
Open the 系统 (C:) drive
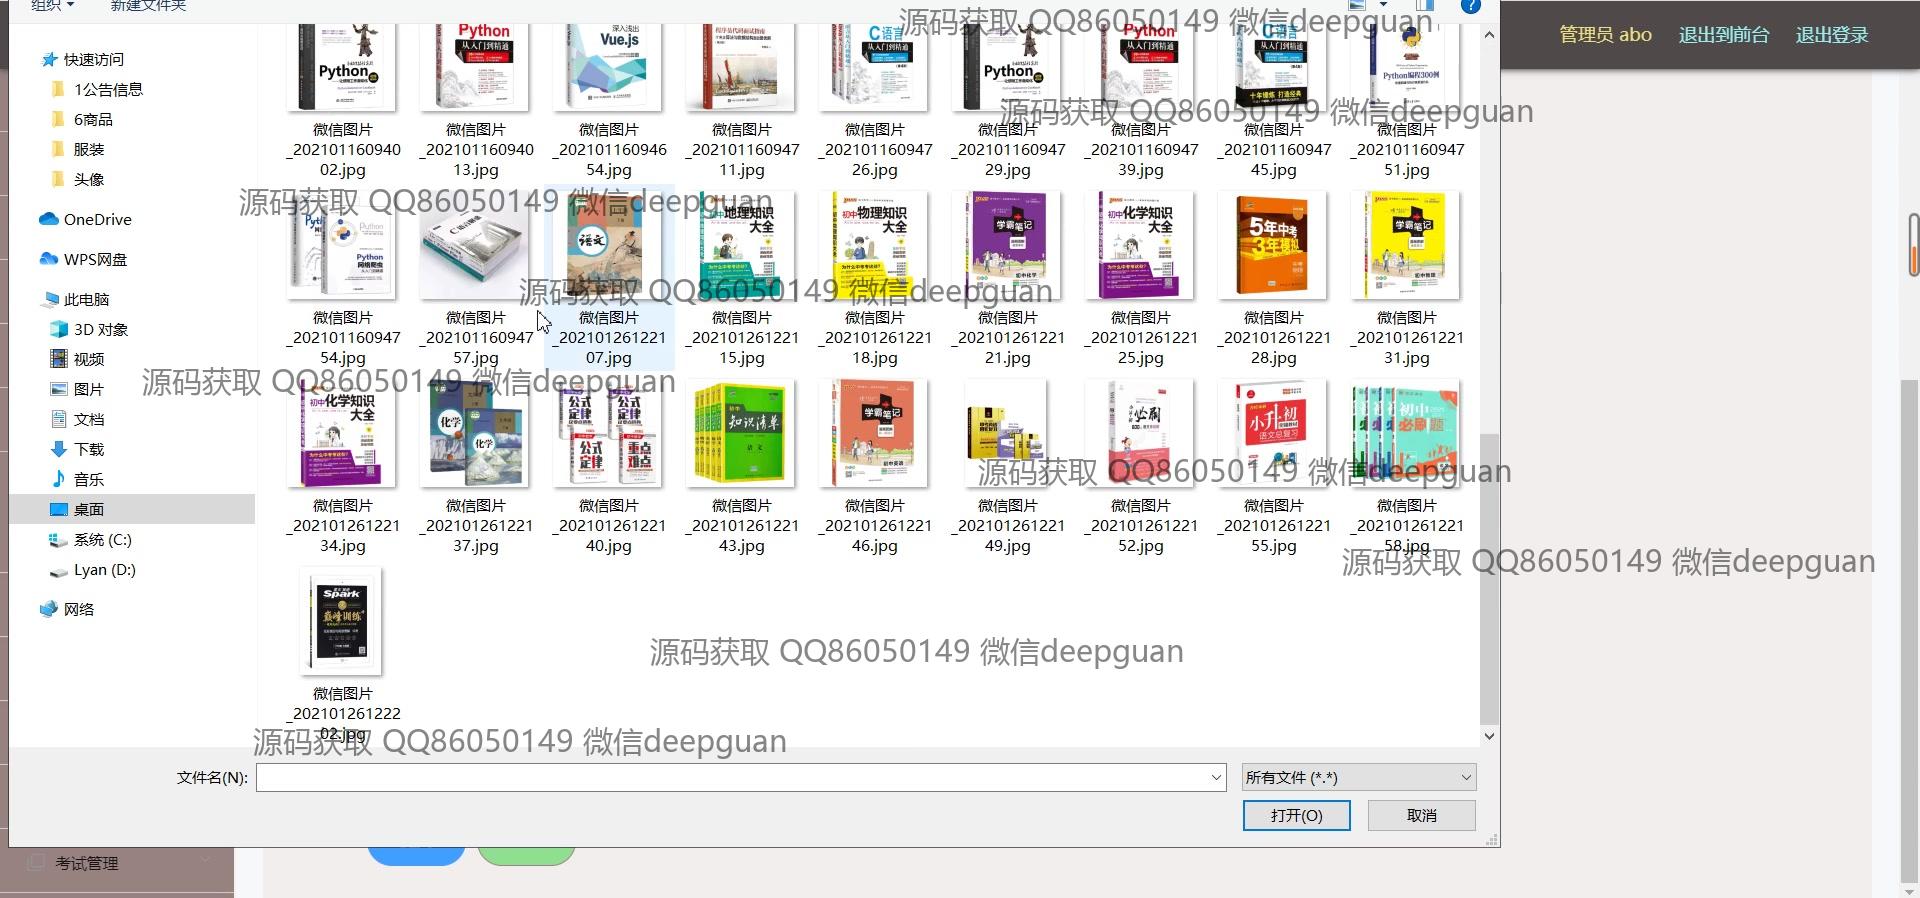pyautogui.click(x=91, y=539)
